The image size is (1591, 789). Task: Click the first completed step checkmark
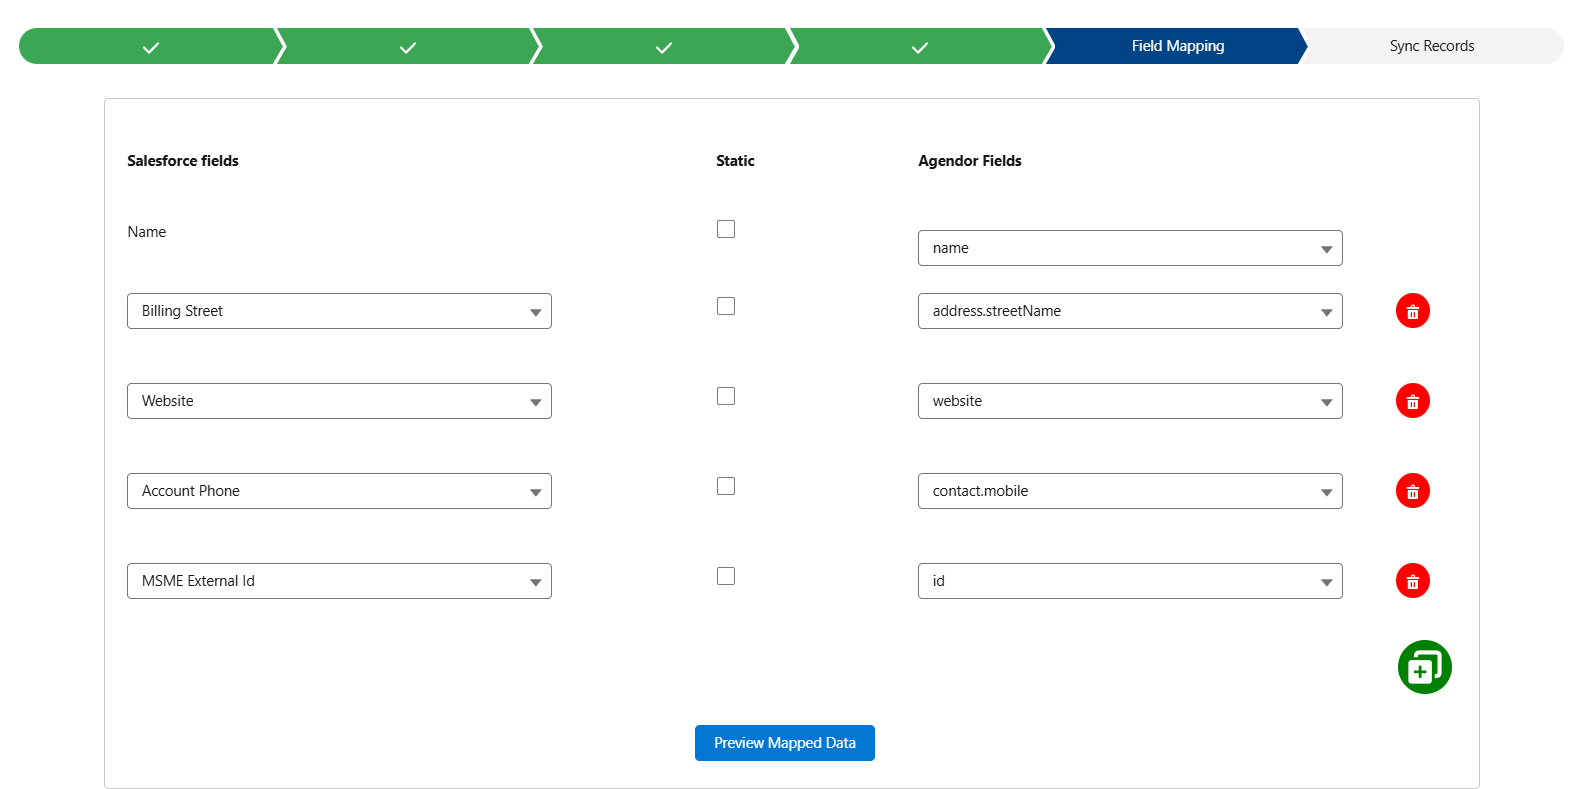151,47
